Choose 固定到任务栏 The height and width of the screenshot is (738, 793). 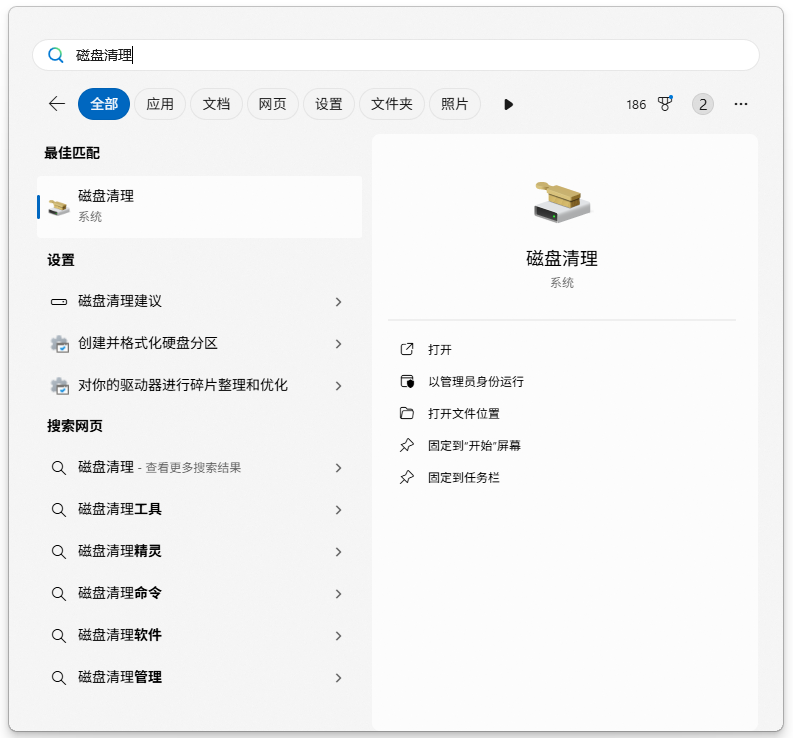[x=464, y=477]
